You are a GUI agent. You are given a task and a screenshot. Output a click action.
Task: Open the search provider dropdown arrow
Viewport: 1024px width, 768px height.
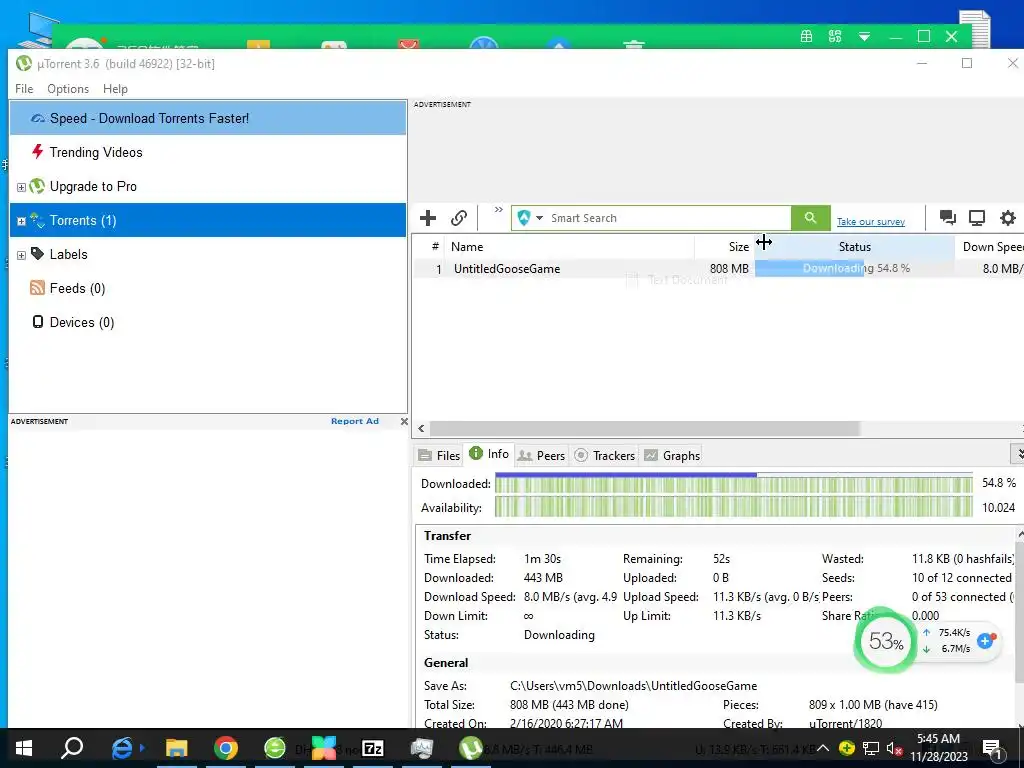point(539,218)
